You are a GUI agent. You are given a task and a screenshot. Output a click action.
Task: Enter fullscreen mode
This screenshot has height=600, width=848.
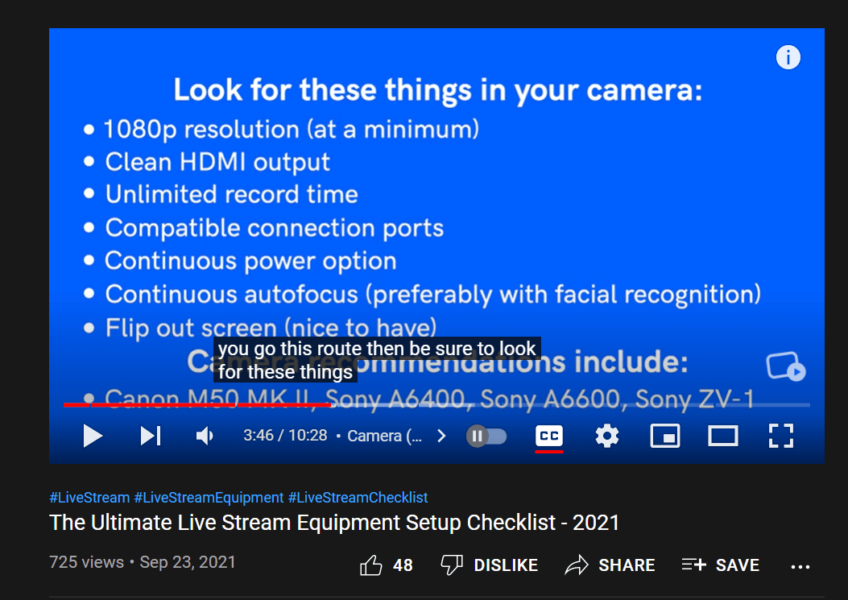[781, 436]
